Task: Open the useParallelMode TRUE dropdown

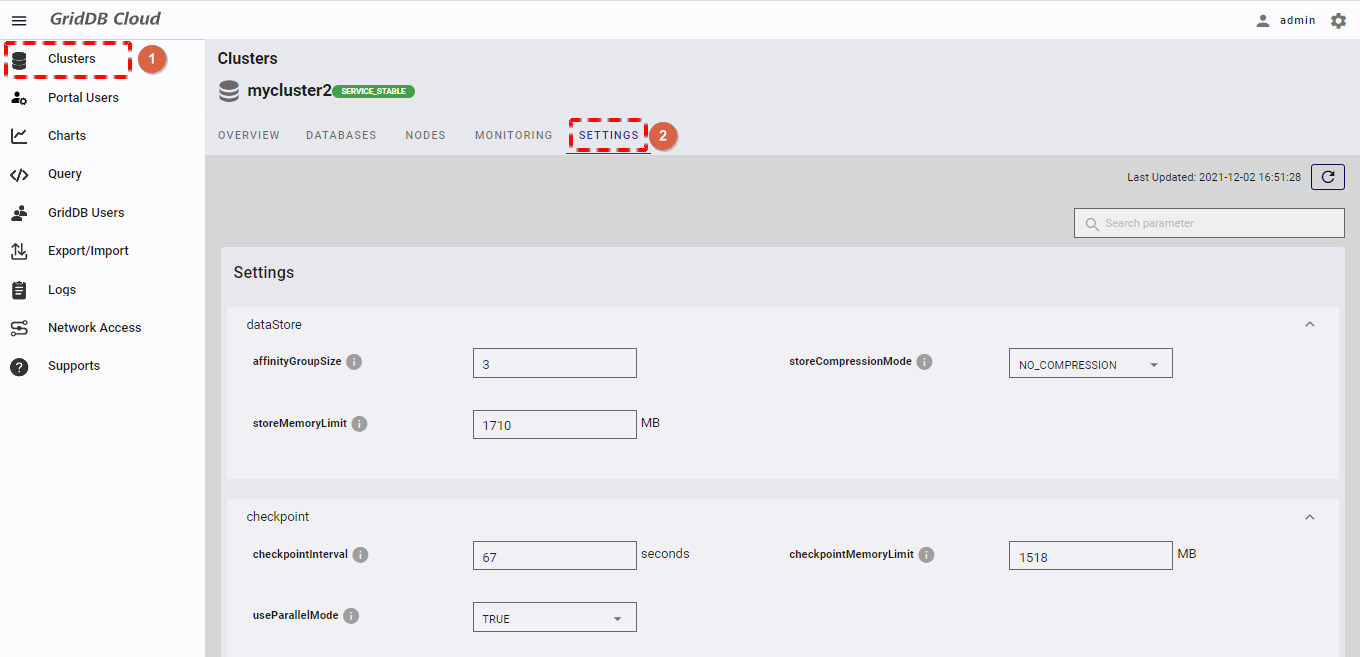Action: coord(554,617)
